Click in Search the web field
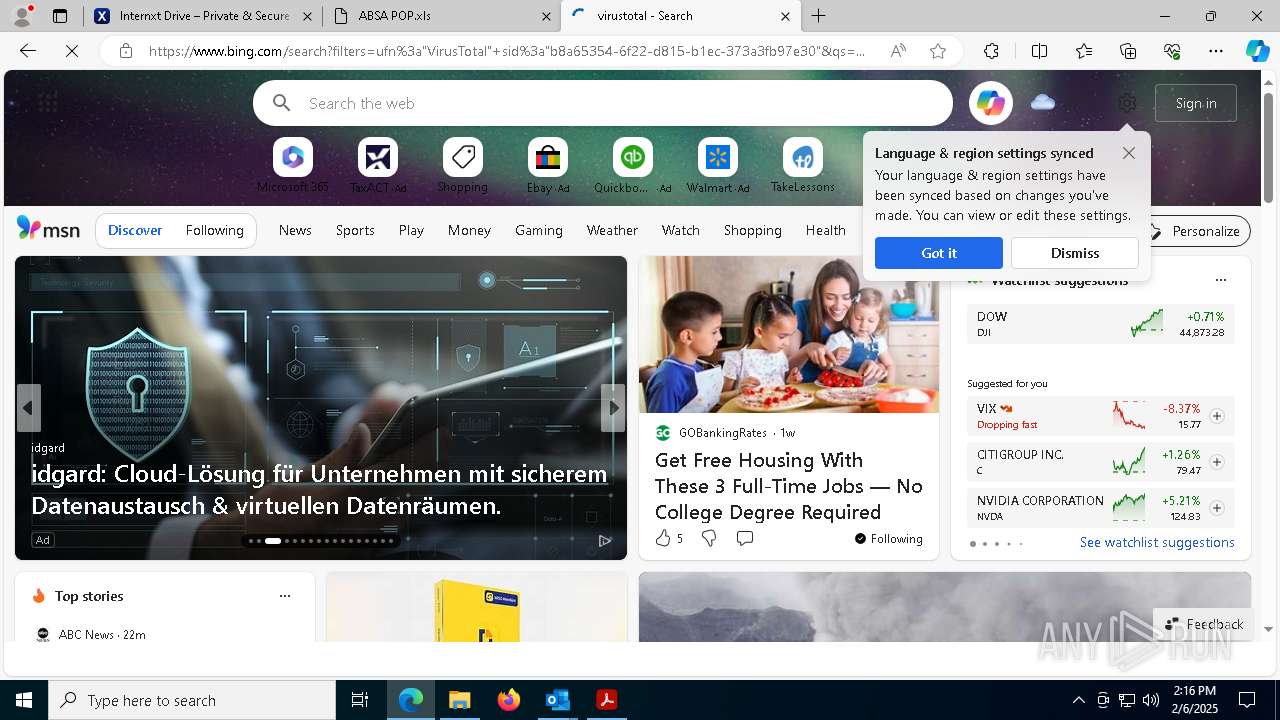Screen dimensions: 1280x720 click(x=603, y=103)
